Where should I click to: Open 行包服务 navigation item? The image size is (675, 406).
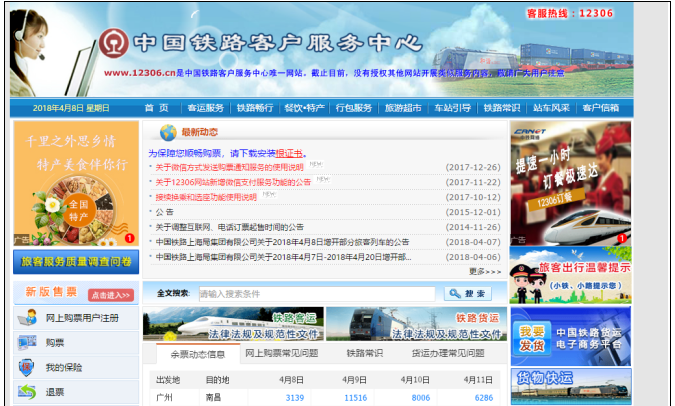click(x=354, y=108)
